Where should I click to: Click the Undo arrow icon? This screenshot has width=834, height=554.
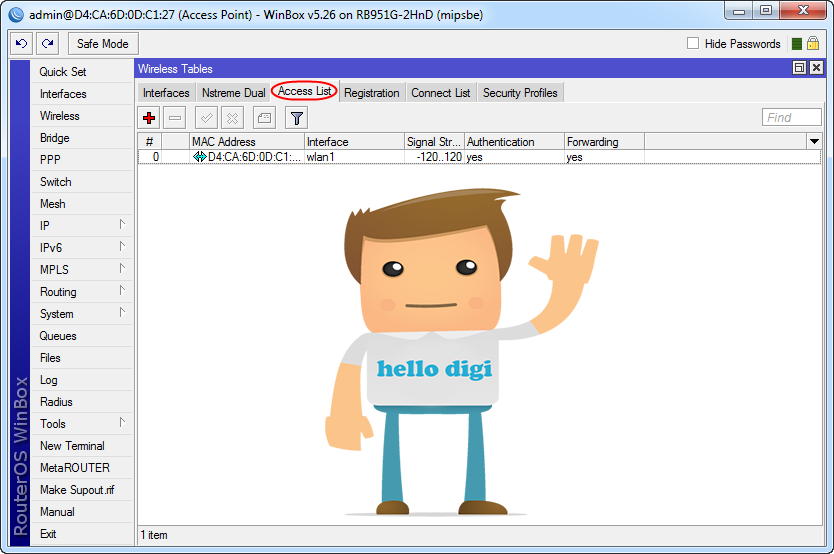(x=21, y=44)
